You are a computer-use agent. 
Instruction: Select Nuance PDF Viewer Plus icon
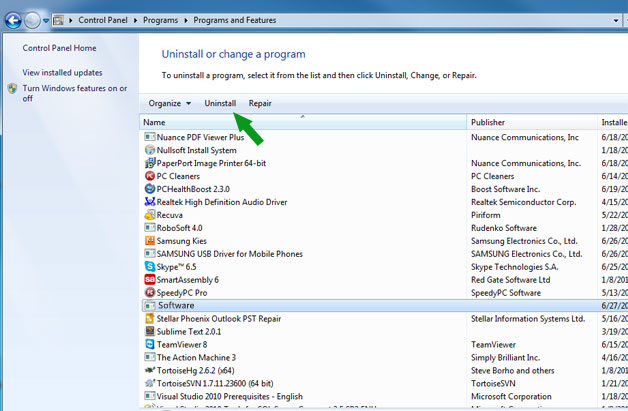click(x=150, y=137)
